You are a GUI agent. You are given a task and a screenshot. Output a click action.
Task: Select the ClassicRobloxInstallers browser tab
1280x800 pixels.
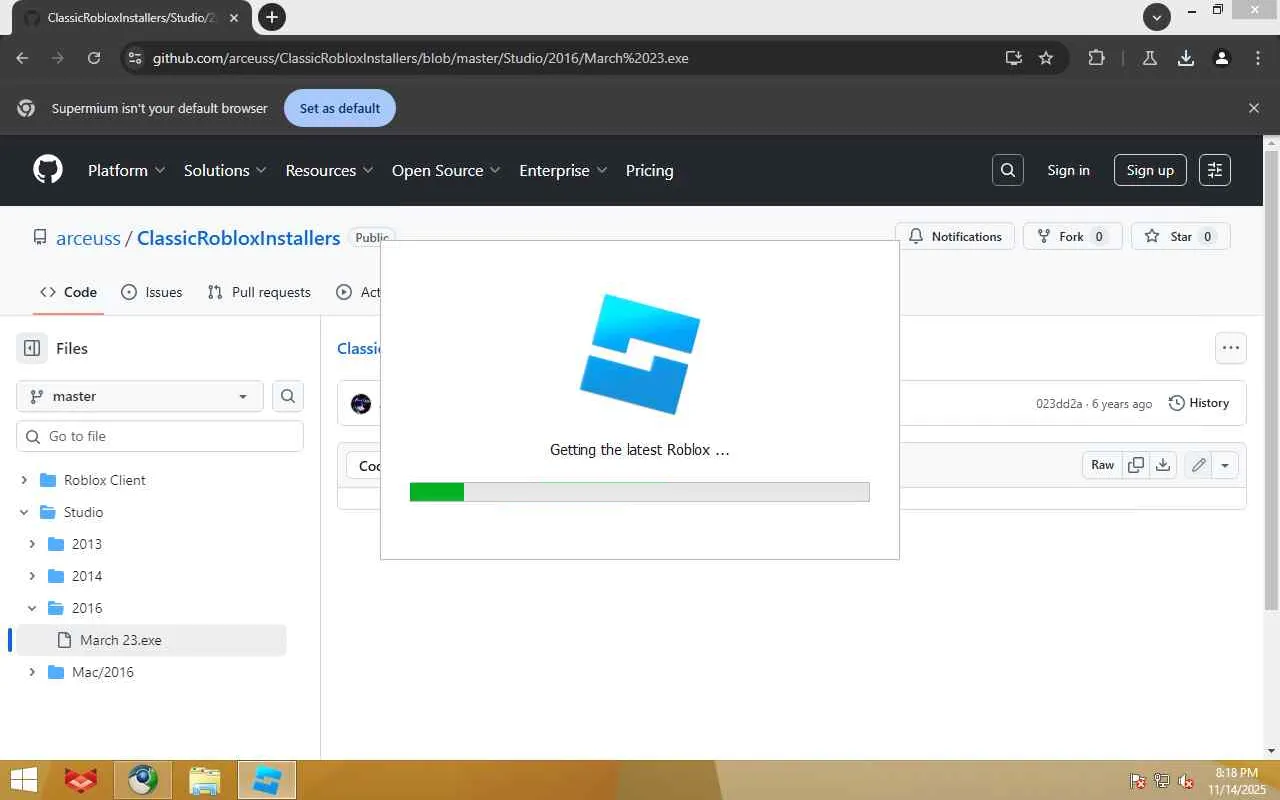(132, 18)
